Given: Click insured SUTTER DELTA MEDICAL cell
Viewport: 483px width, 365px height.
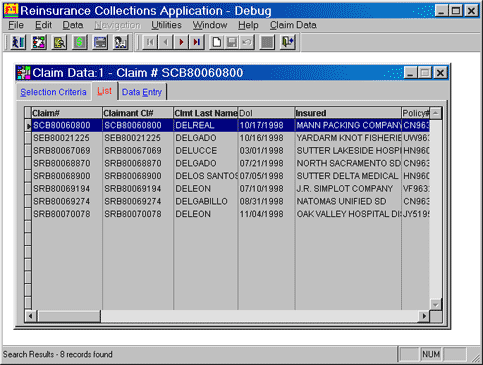Looking at the screenshot, I should click(348, 176).
